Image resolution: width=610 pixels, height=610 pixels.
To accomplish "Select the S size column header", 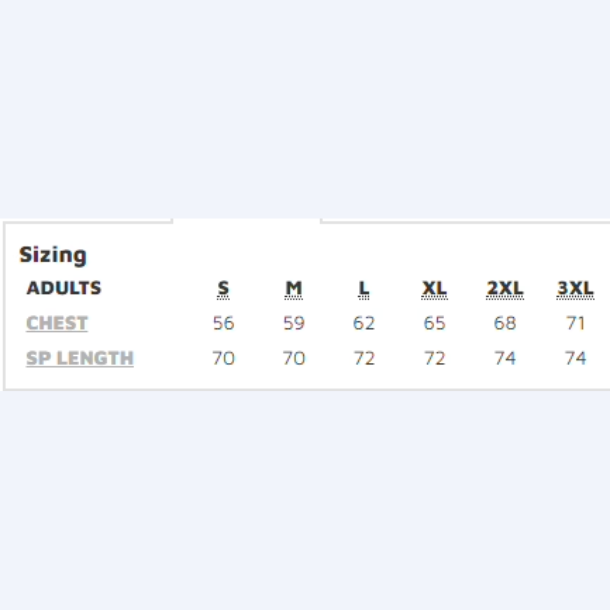I will [223, 289].
